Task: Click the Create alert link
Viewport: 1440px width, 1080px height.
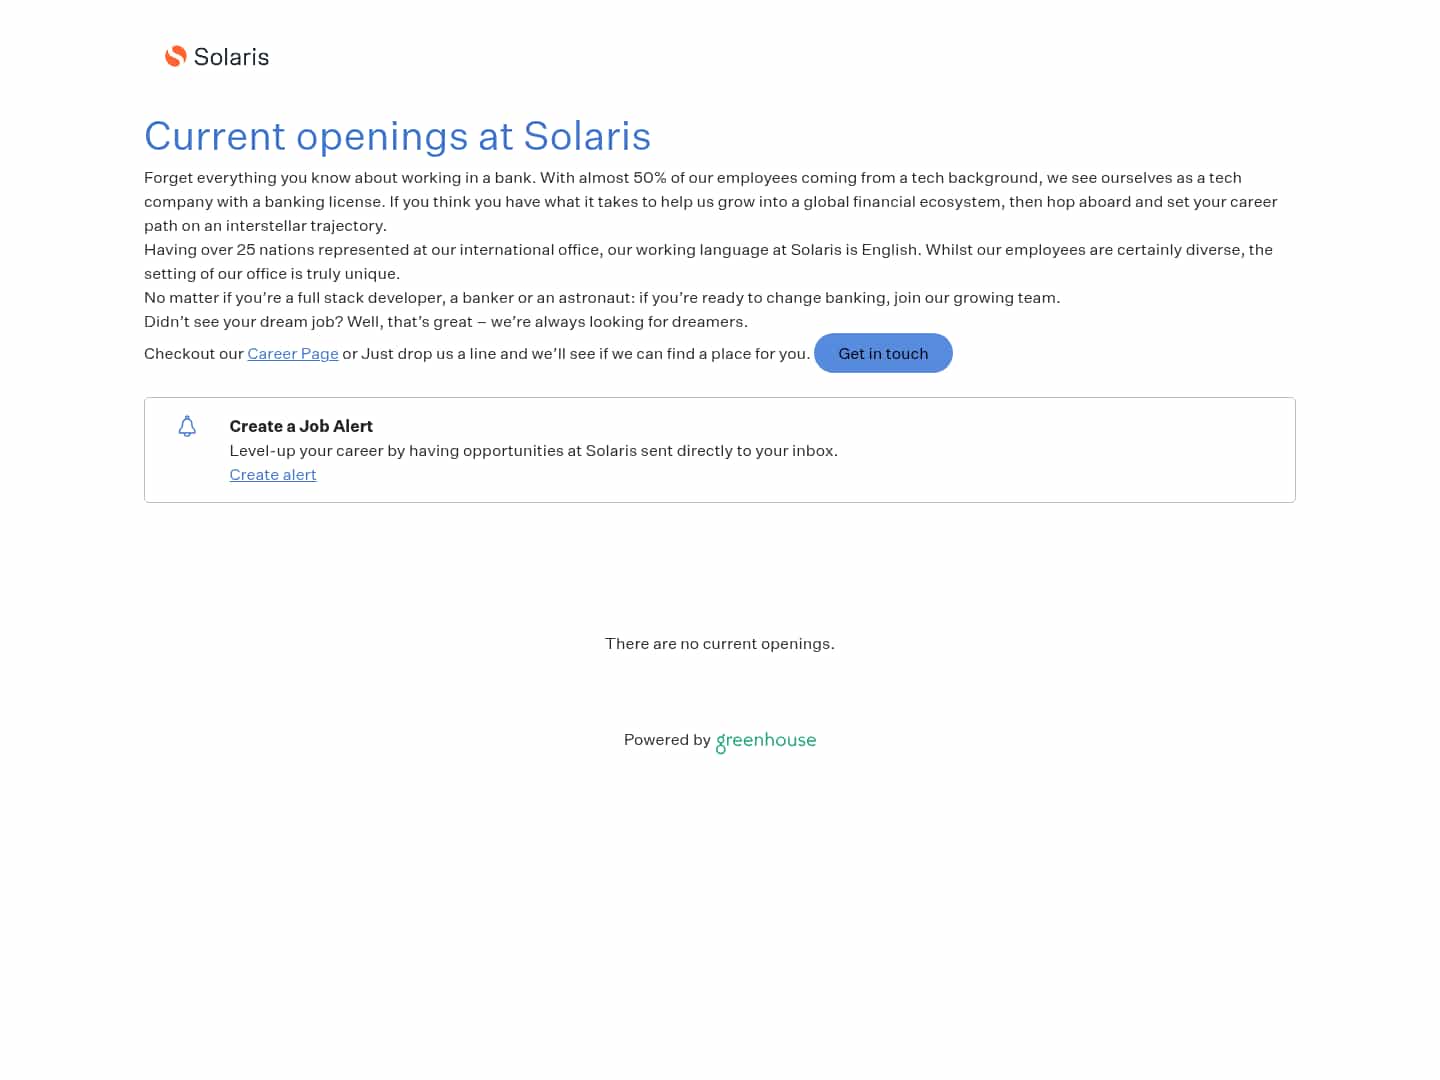Action: pos(273,474)
